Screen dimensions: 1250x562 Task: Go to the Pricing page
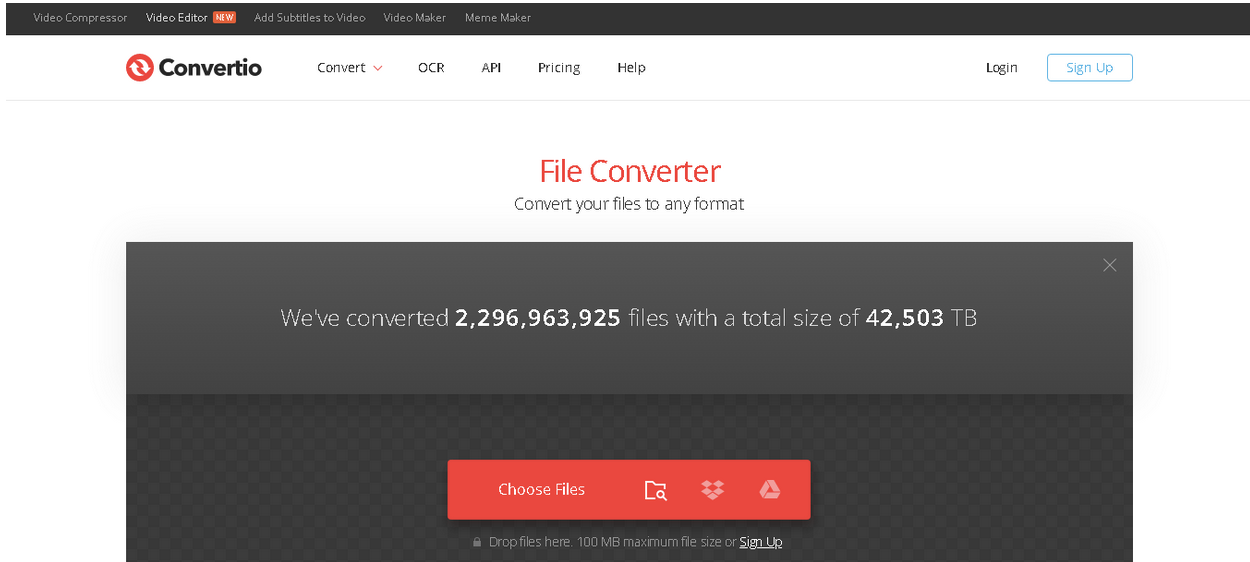coord(559,68)
